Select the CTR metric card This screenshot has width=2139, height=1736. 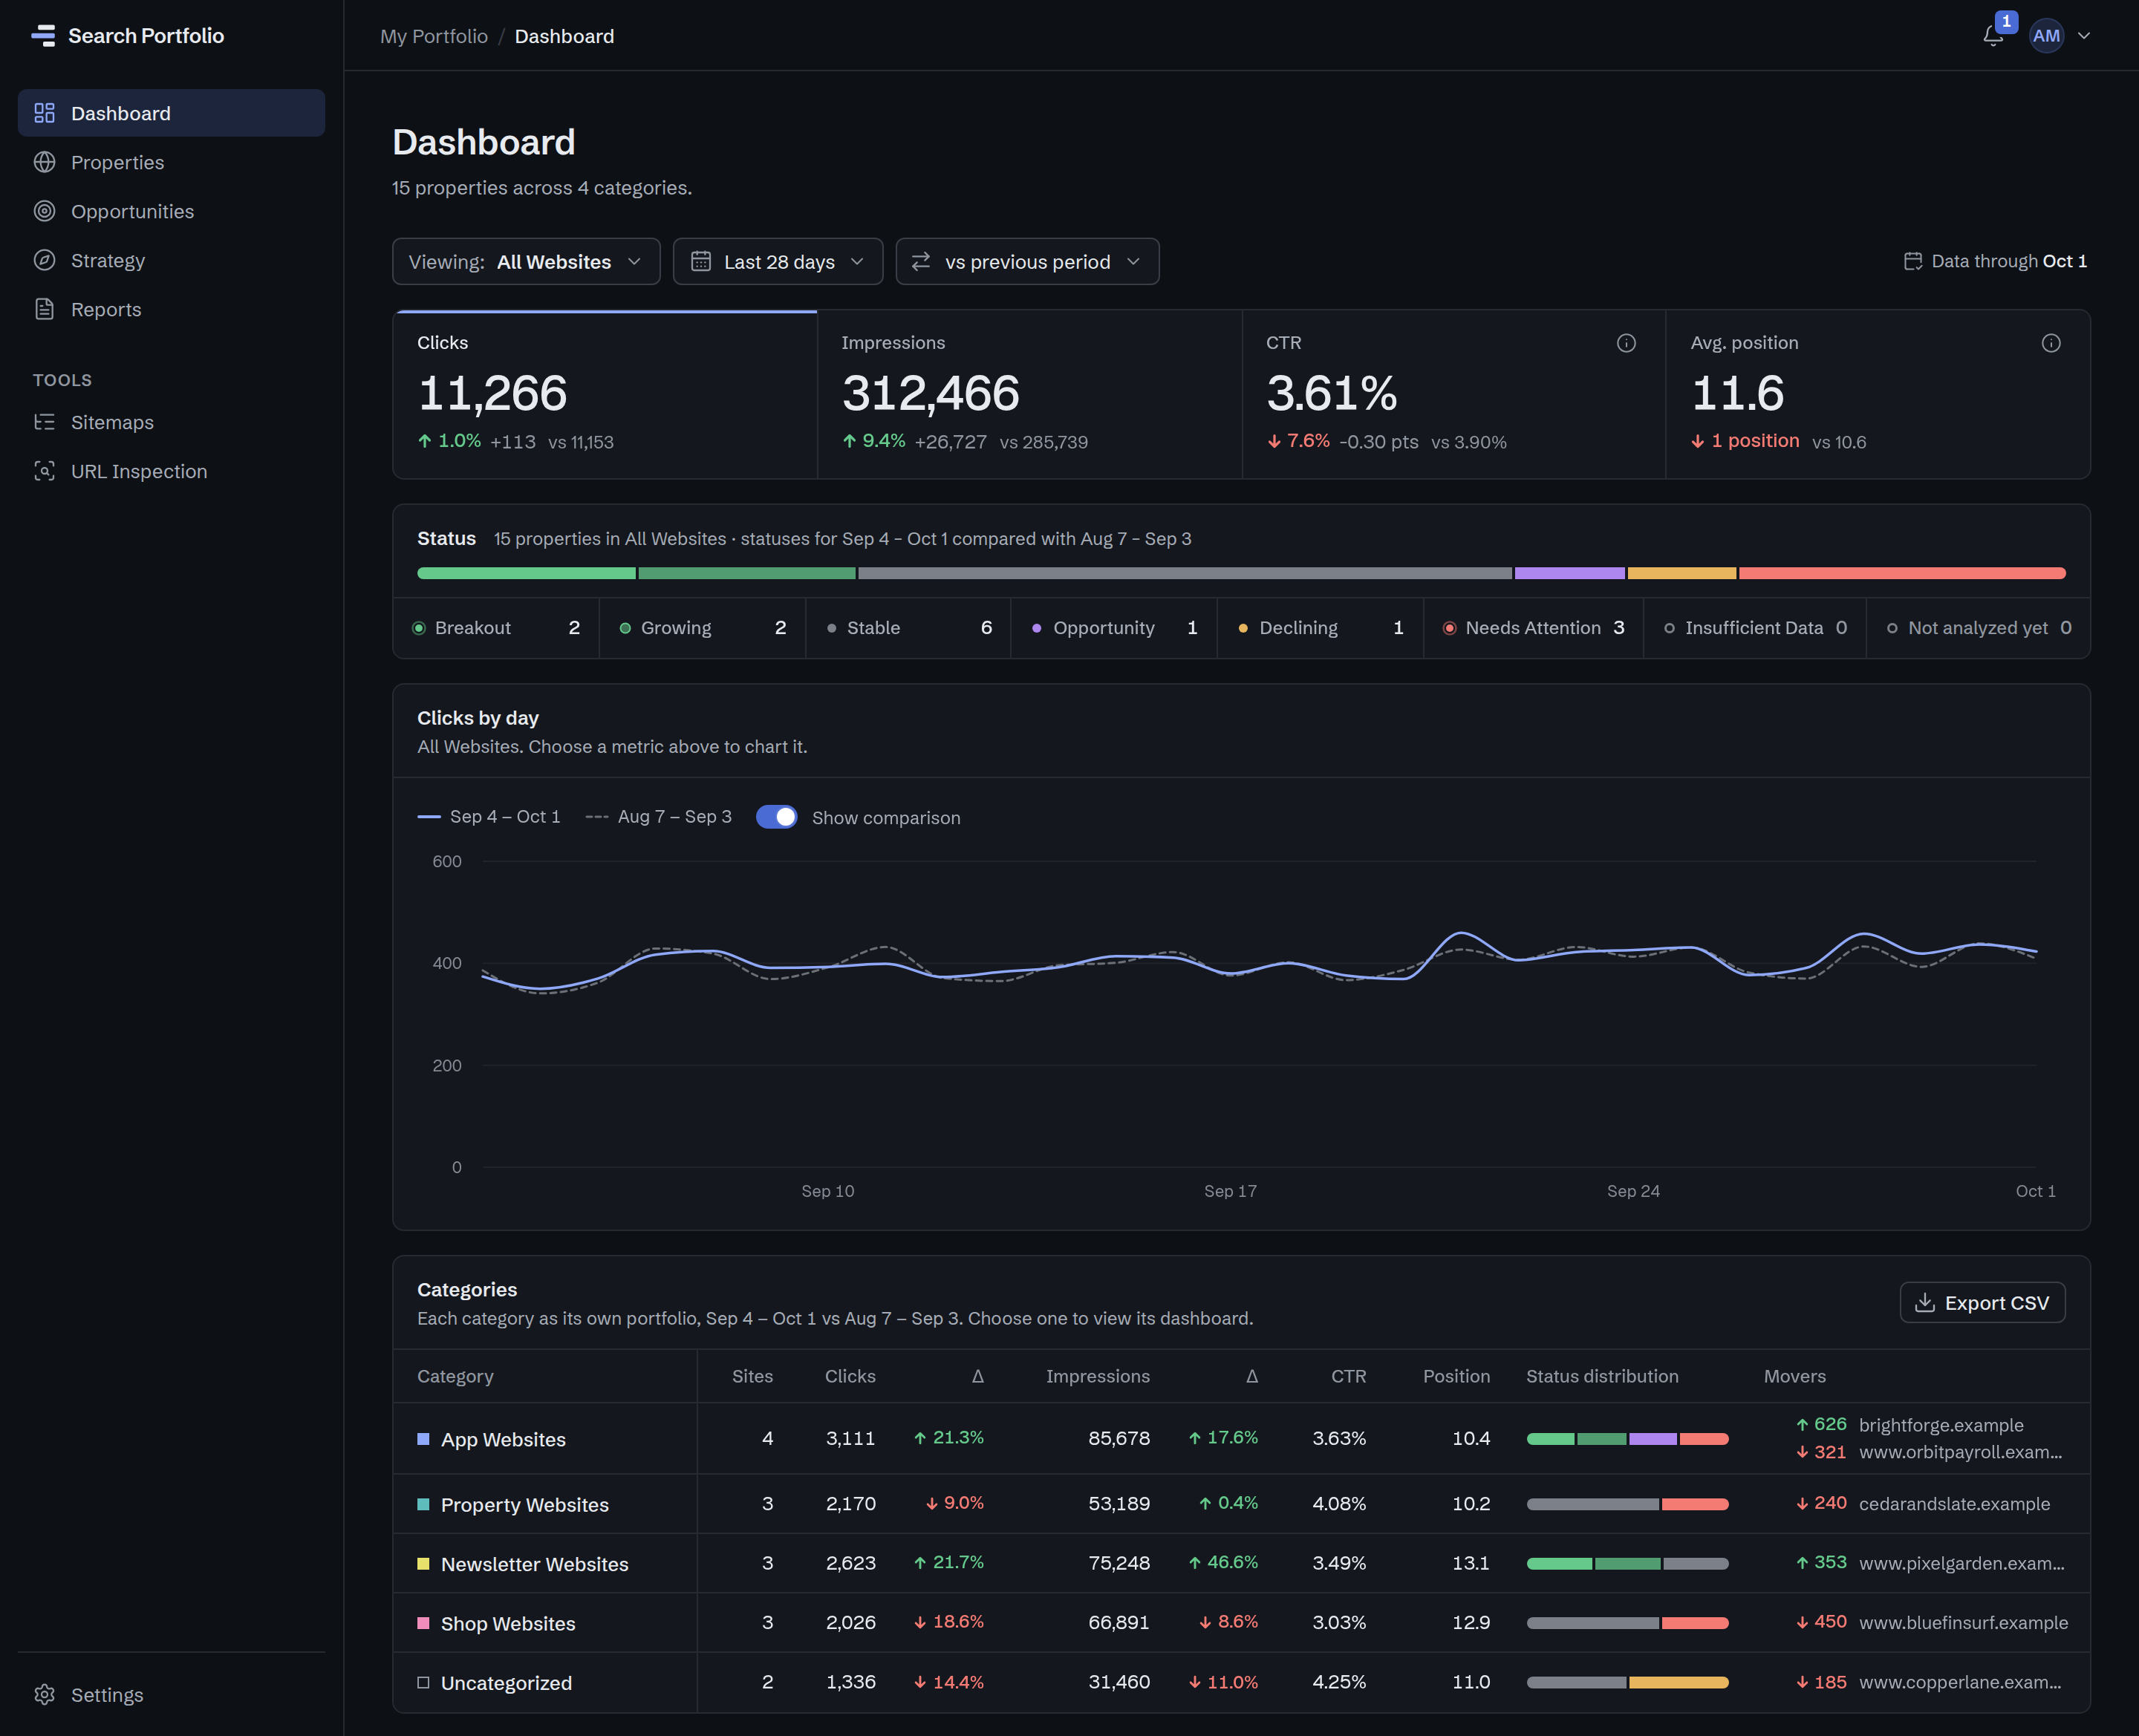click(1454, 394)
